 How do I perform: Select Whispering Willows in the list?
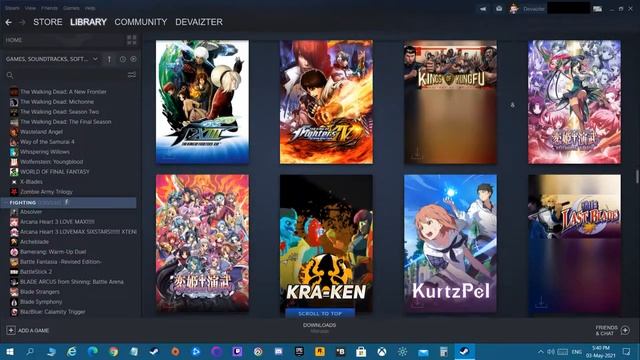45,152
